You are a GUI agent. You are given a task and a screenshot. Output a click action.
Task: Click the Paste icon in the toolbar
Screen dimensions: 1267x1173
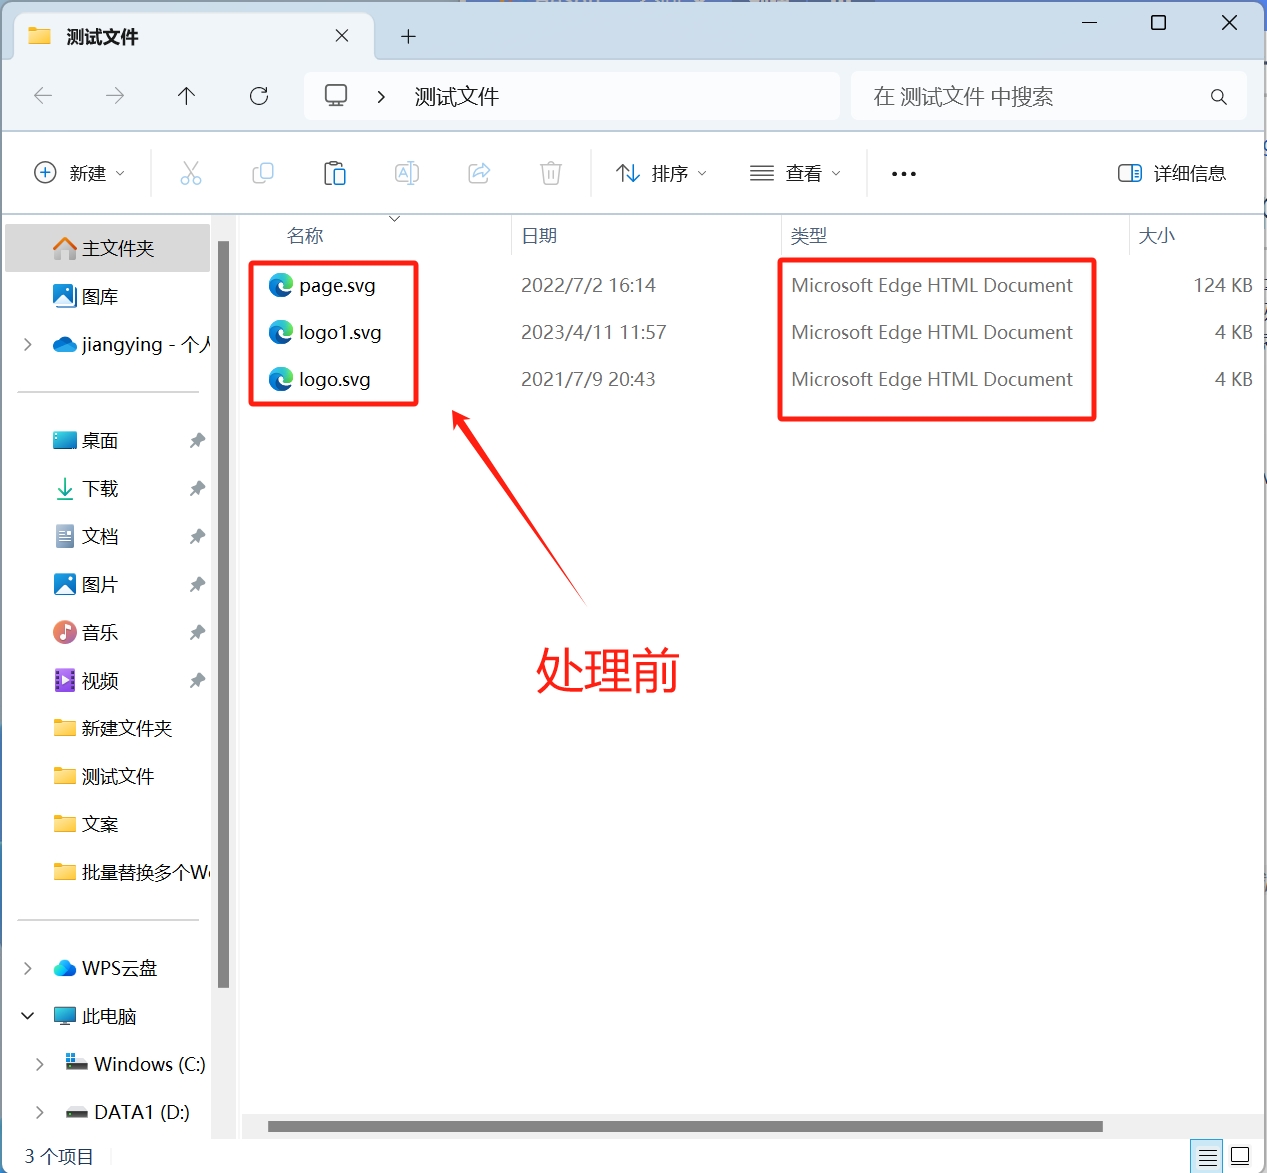click(335, 172)
